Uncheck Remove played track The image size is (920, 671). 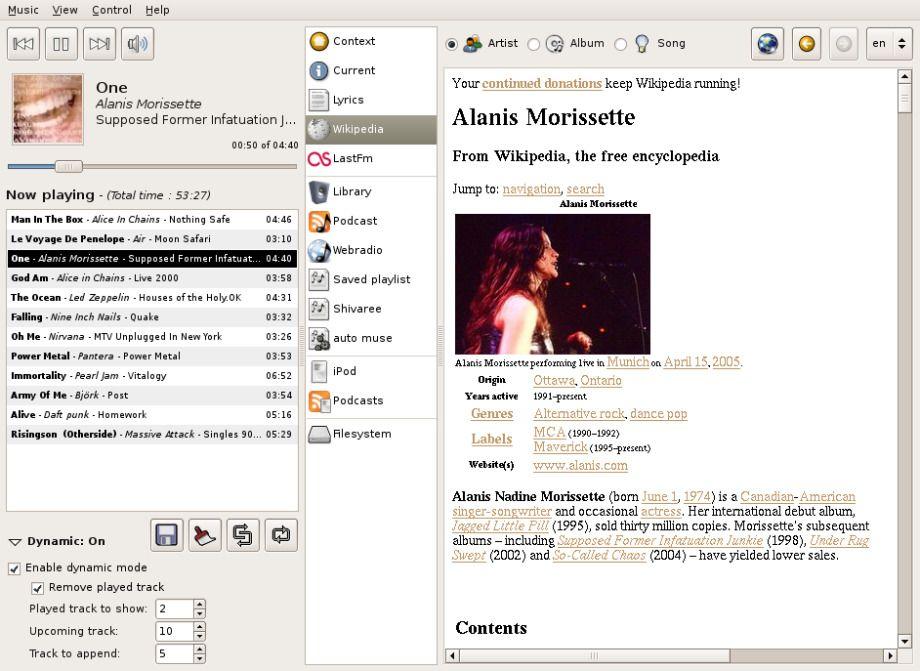(38, 588)
